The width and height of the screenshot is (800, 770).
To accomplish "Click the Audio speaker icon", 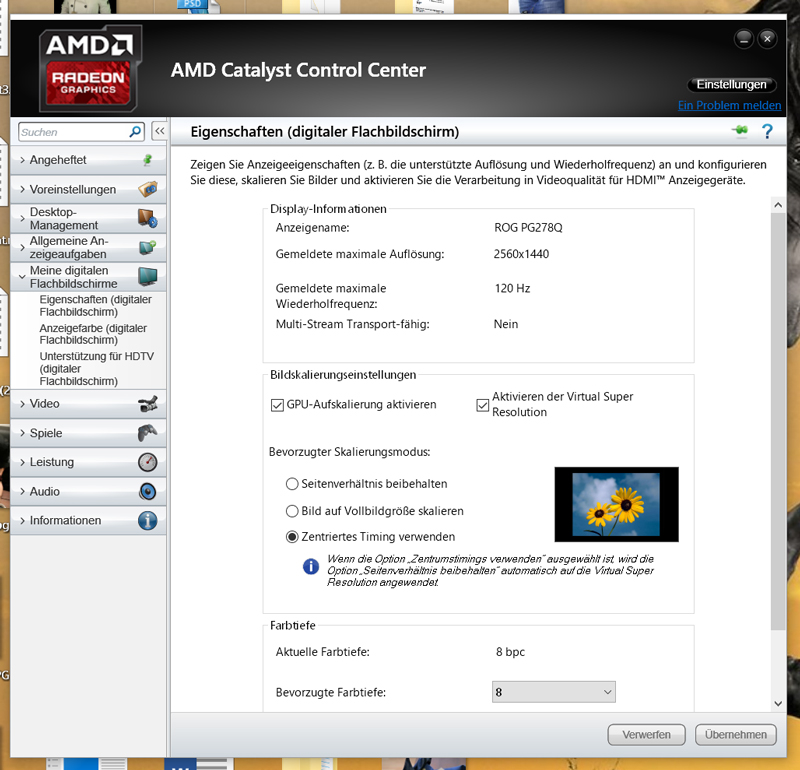I will tap(148, 491).
